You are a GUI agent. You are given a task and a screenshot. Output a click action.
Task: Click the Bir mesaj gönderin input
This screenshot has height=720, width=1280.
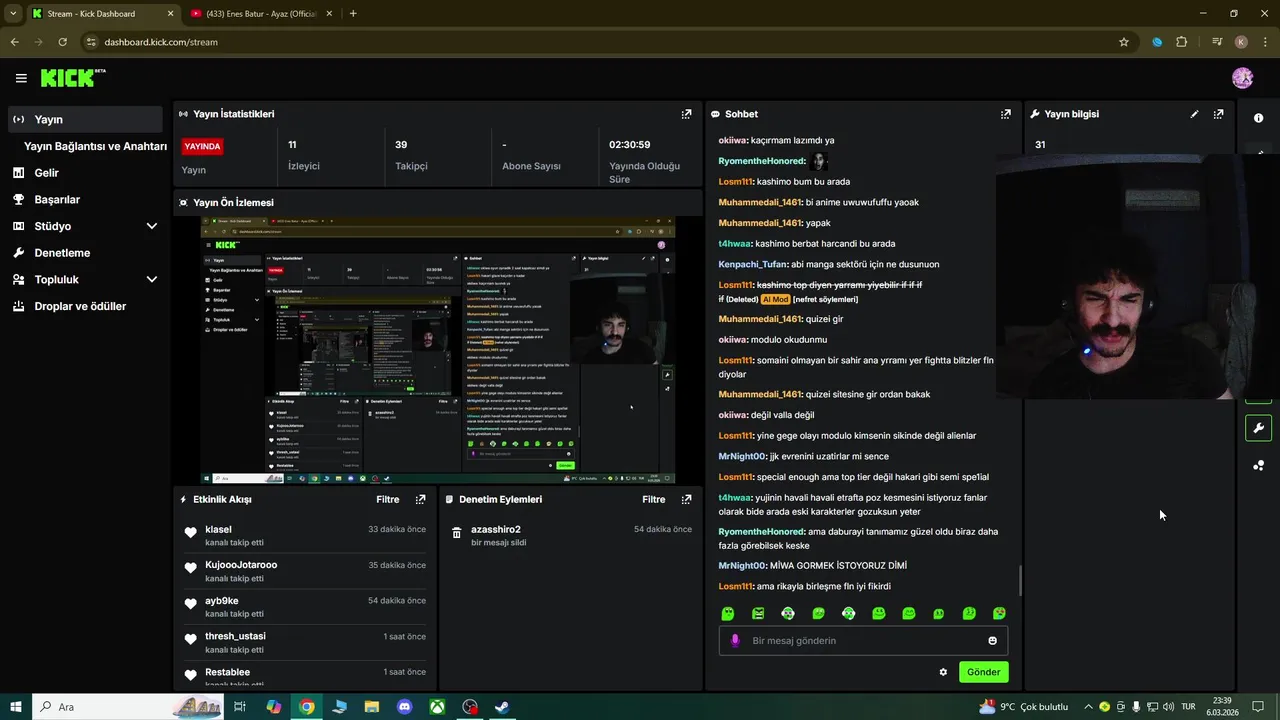point(863,640)
